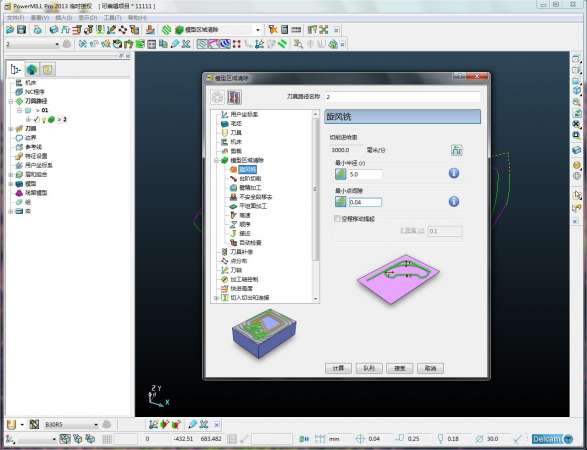Select 点分布 in the dialog tree
Image resolution: width=587 pixels, height=450 pixels.
pyautogui.click(x=238, y=261)
